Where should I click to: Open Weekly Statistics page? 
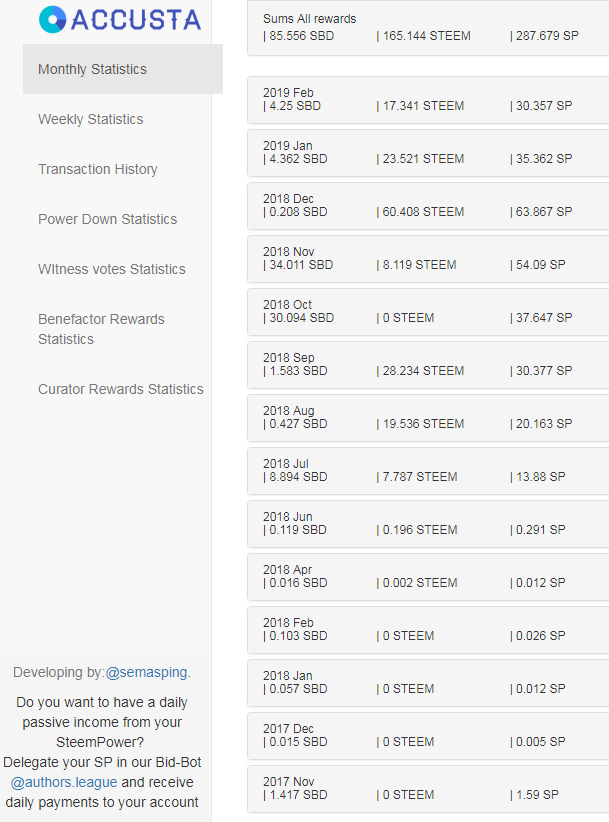tap(91, 120)
